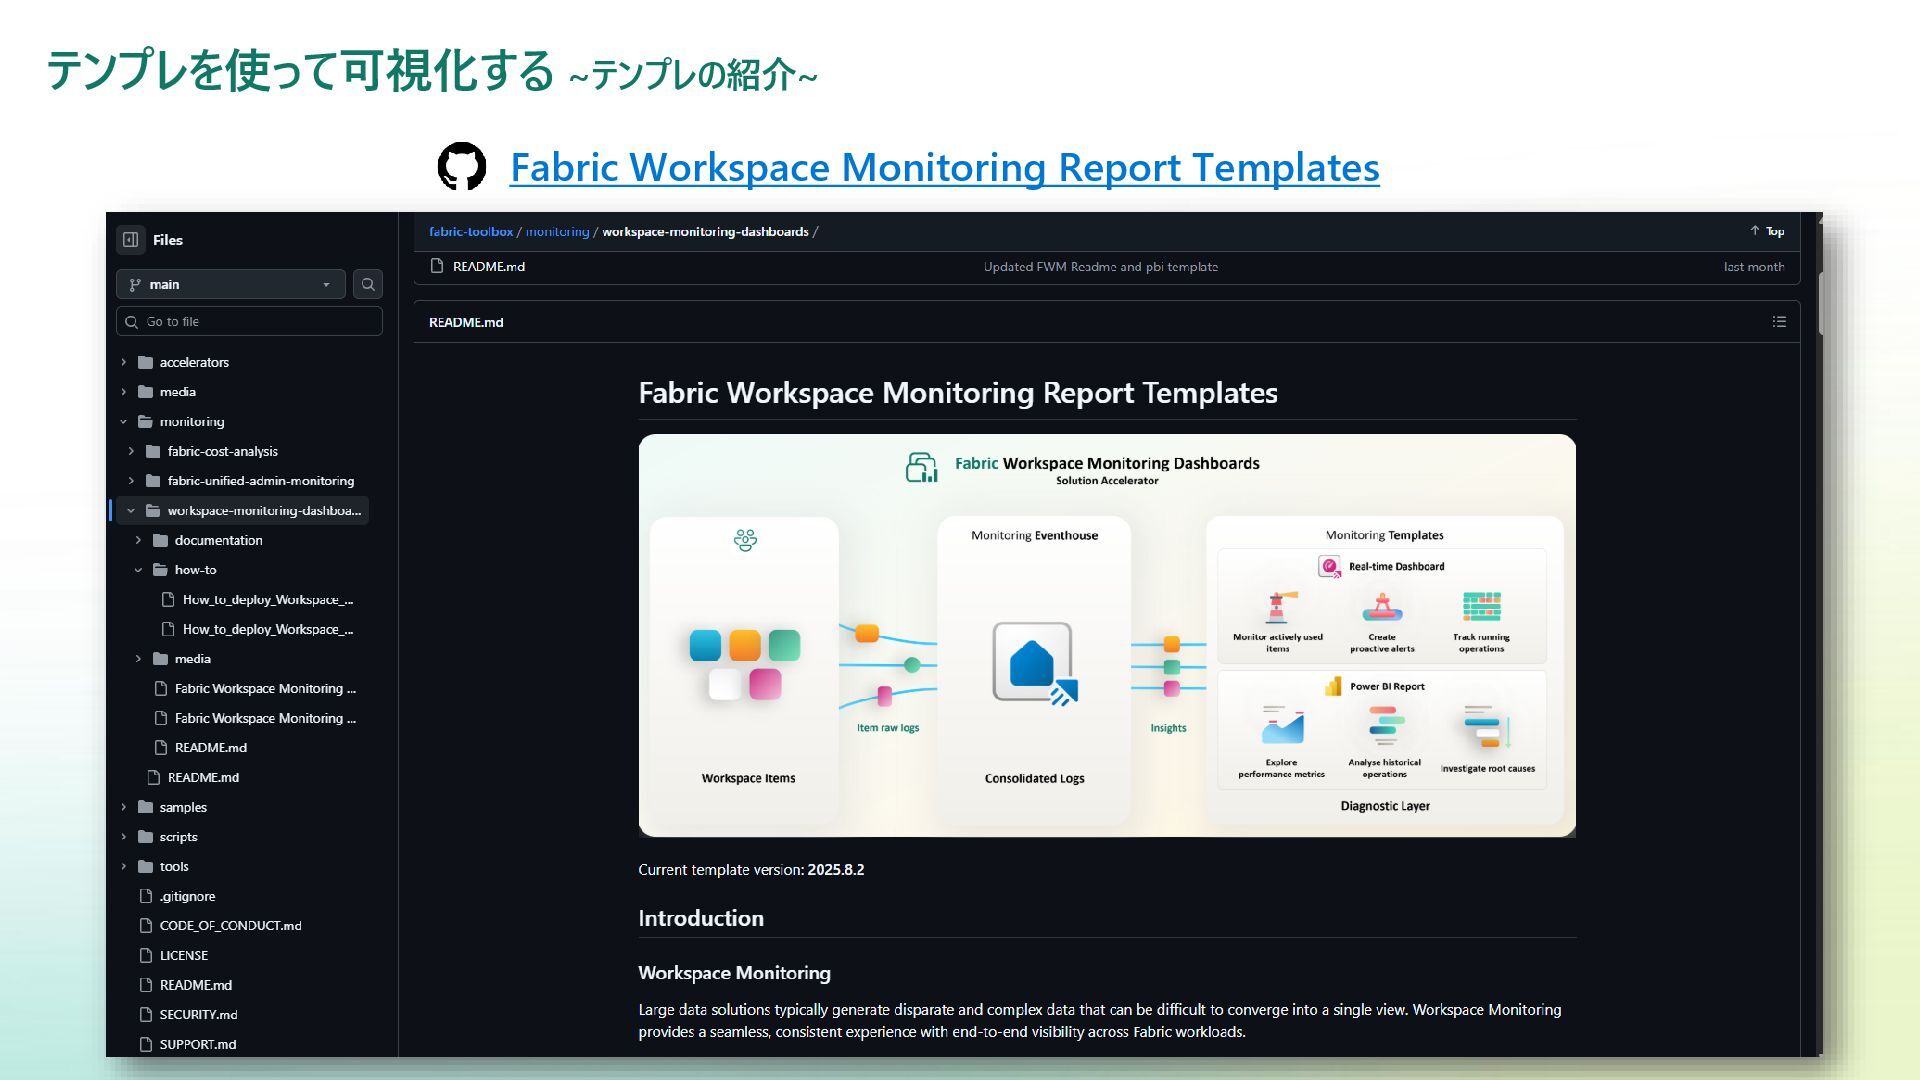Click the fabric-toolbox breadcrumb link
1920x1080 pixels.
pyautogui.click(x=471, y=231)
